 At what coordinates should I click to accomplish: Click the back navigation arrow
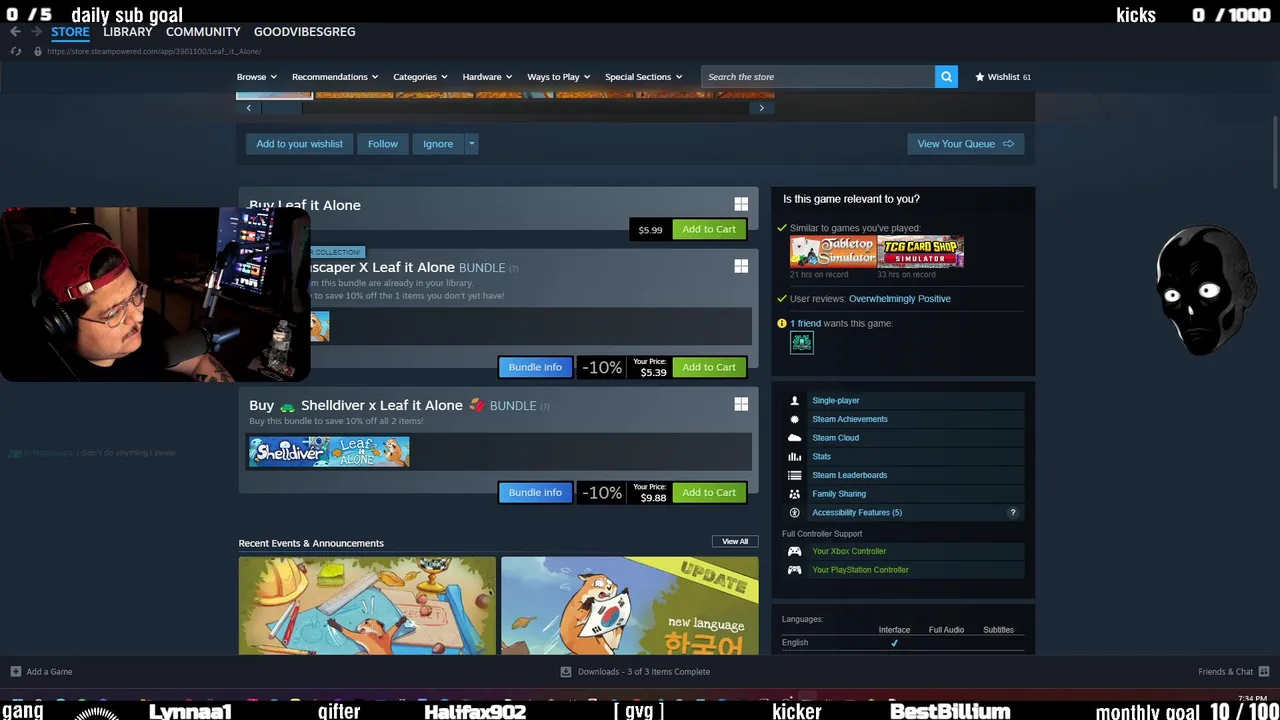pos(15,32)
